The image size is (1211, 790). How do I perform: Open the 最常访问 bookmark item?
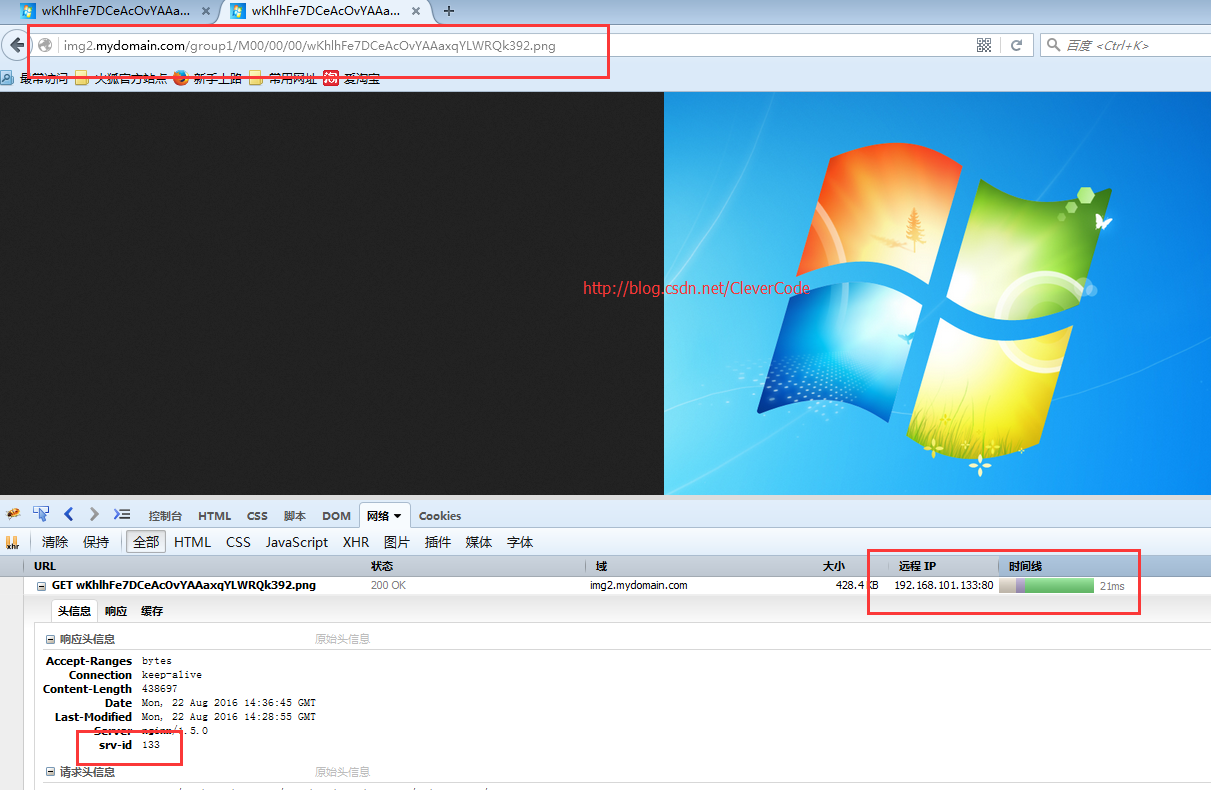(35, 78)
